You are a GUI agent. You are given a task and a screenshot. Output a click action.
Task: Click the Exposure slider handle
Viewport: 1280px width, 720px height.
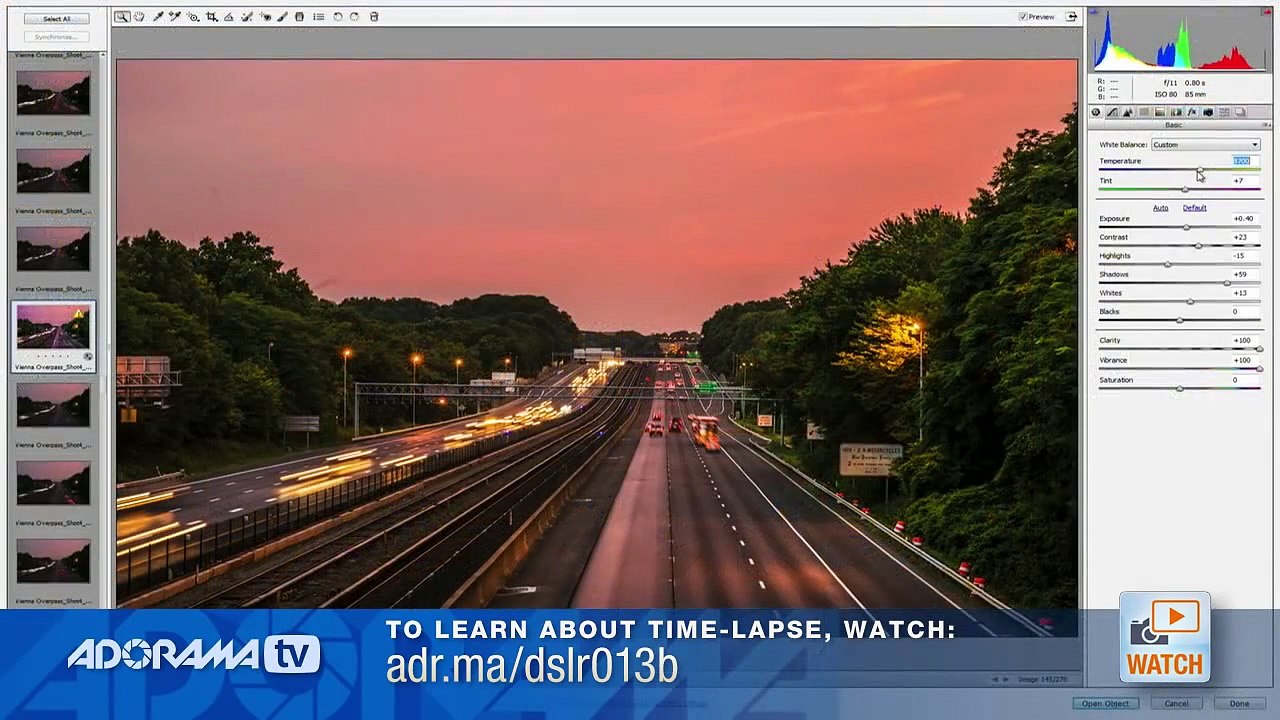(1186, 227)
